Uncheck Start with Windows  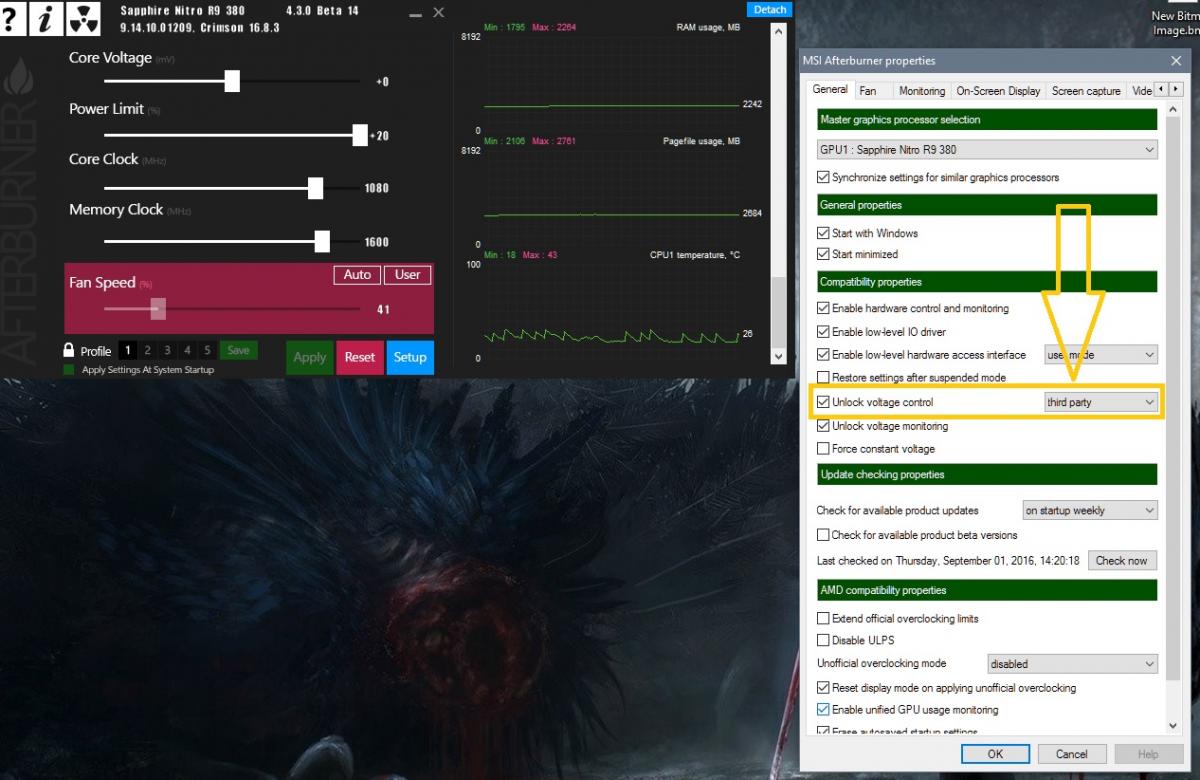pyautogui.click(x=824, y=233)
